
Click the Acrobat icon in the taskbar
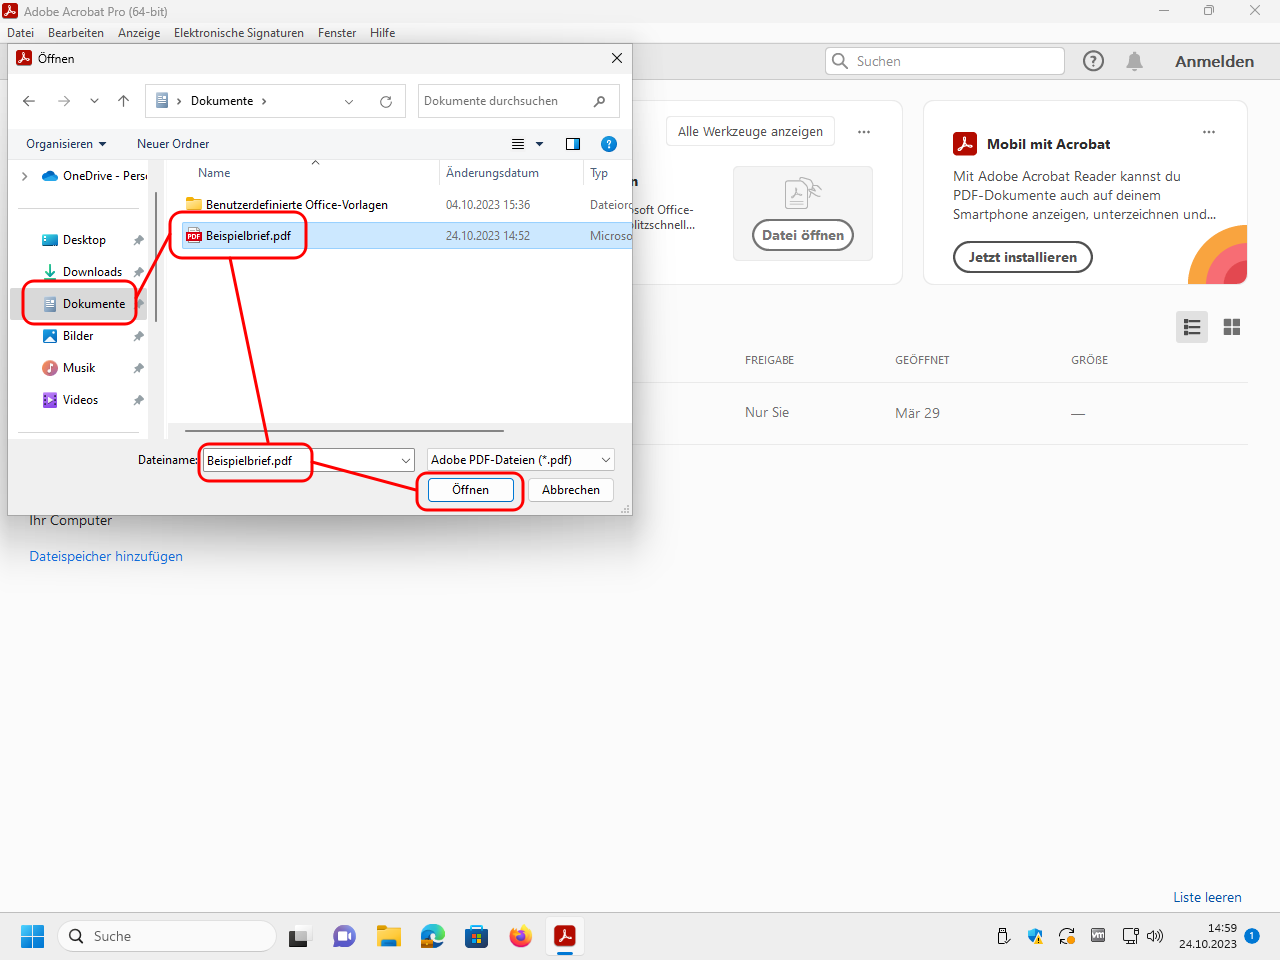(x=565, y=936)
